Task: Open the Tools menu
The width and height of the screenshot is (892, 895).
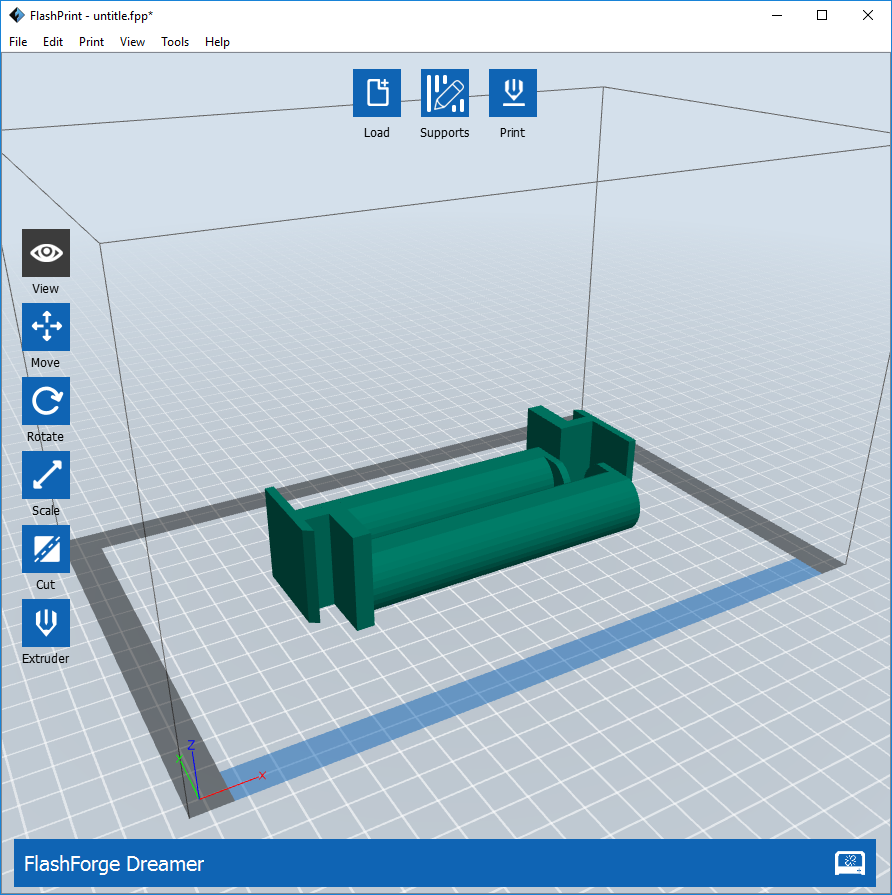Action: click(x=175, y=42)
